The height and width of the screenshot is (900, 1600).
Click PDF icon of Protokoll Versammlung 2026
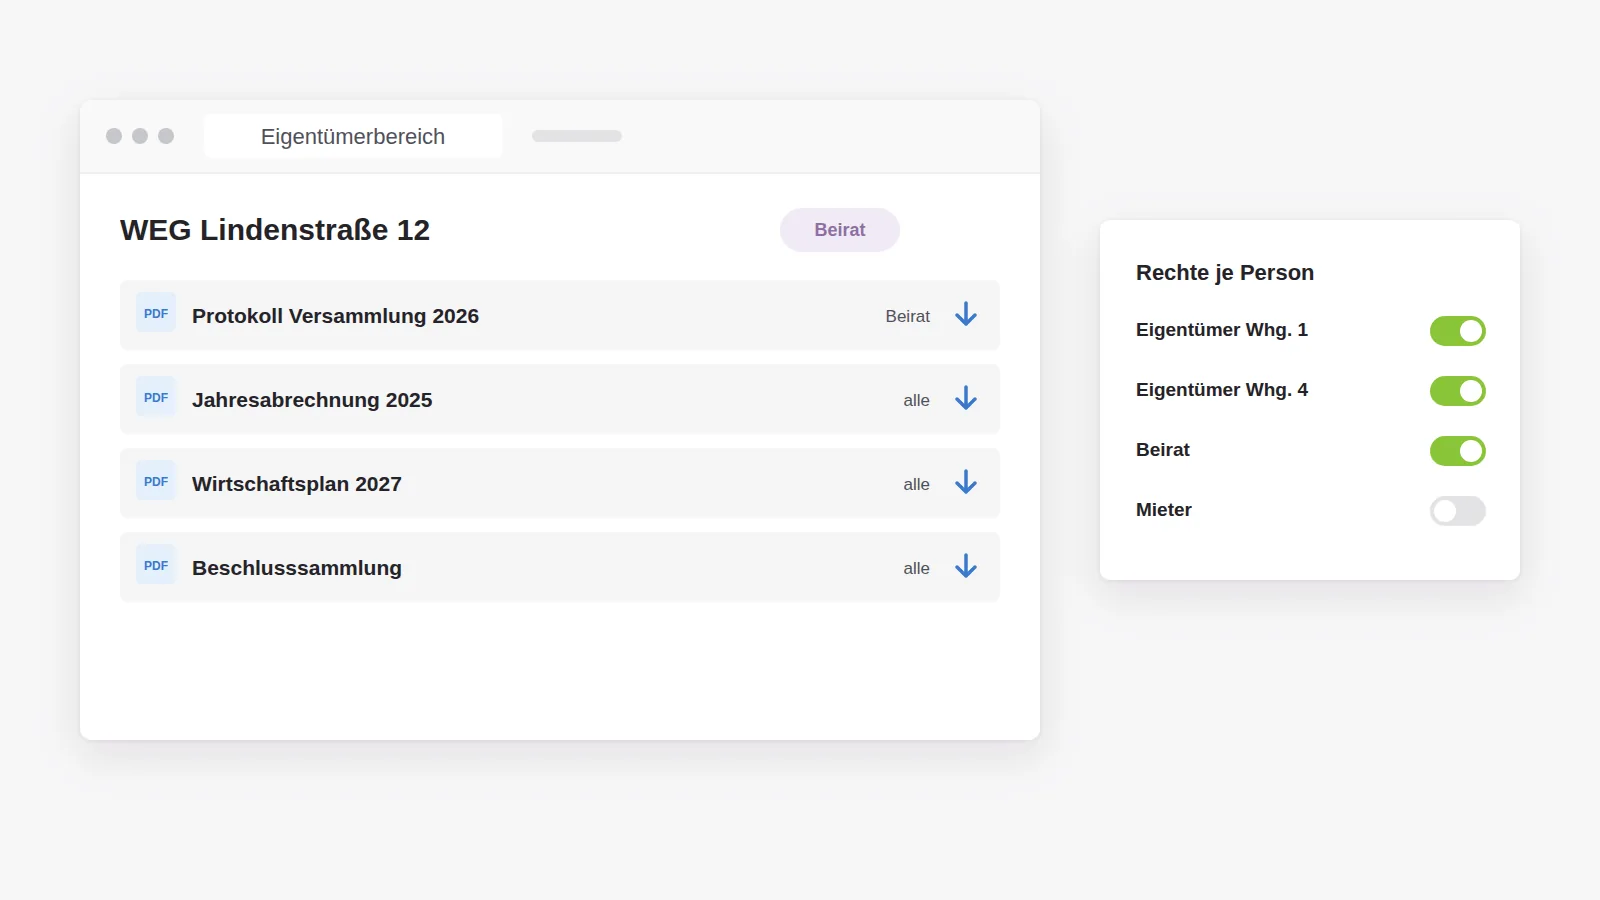(156, 313)
